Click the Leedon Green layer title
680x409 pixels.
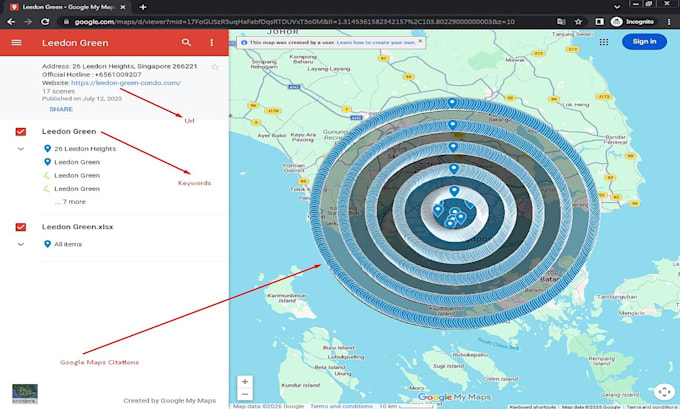[69, 131]
